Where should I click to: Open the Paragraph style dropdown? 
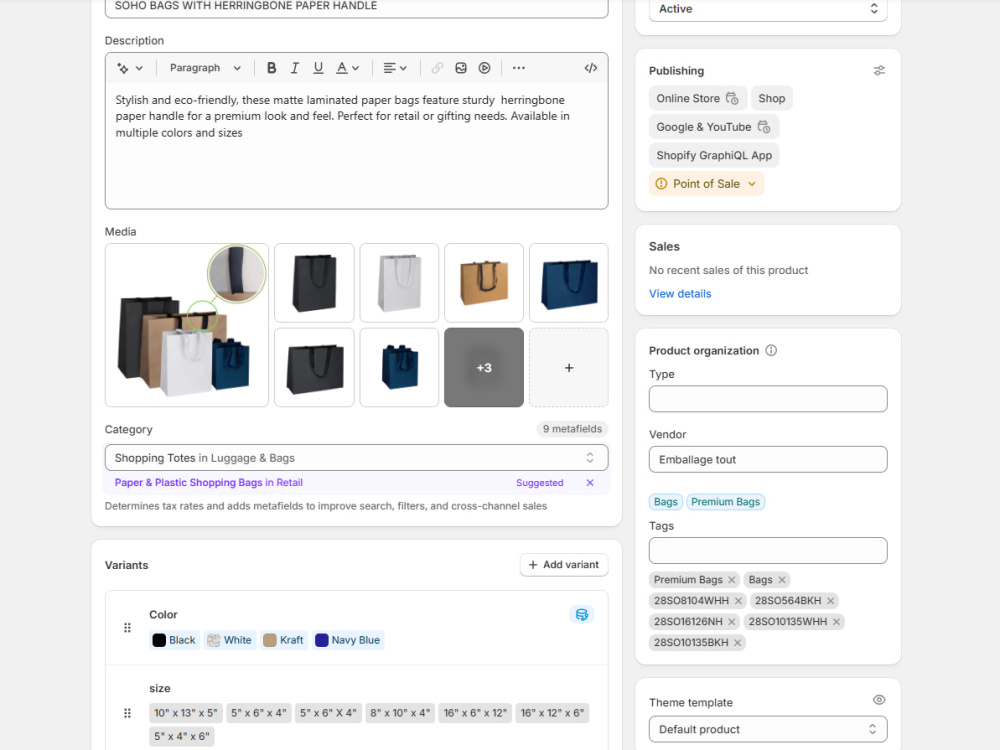pyautogui.click(x=205, y=68)
